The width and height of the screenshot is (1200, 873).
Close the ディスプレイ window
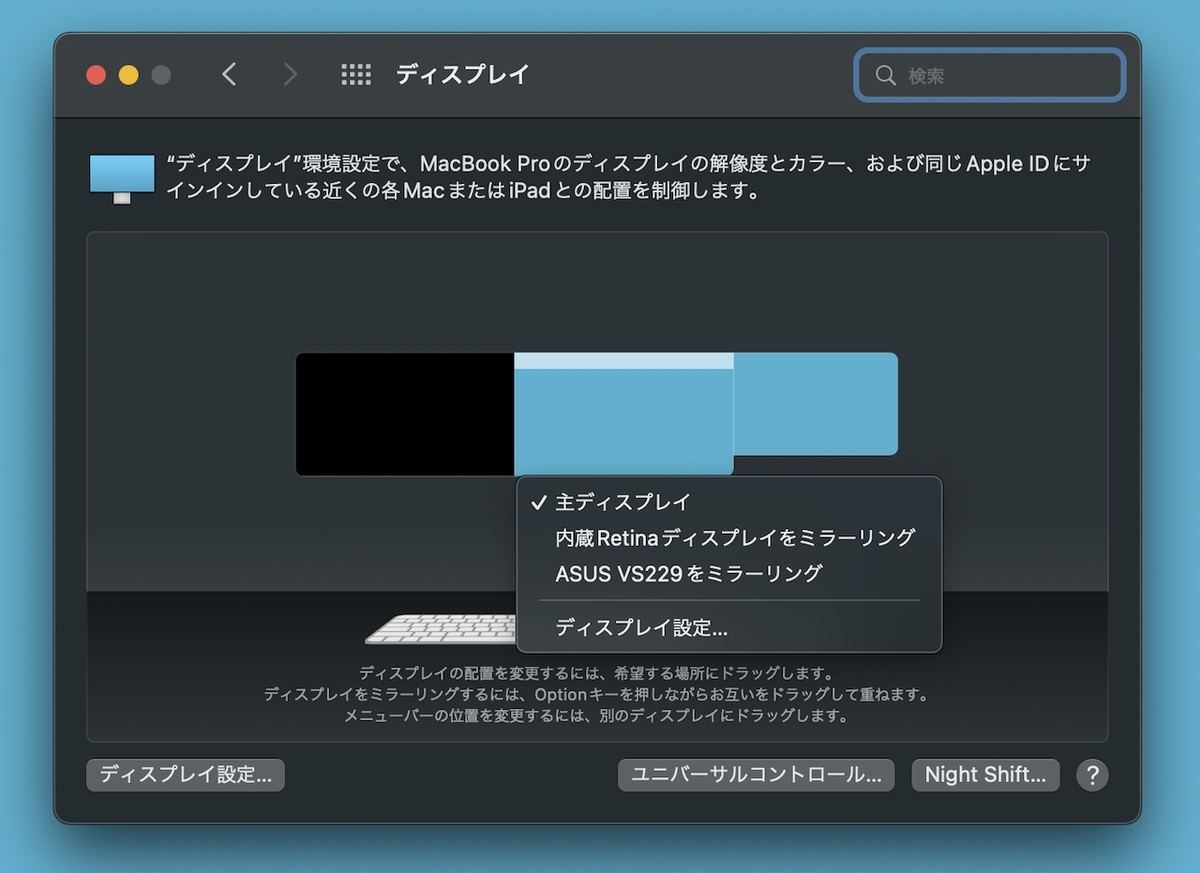click(x=96, y=75)
